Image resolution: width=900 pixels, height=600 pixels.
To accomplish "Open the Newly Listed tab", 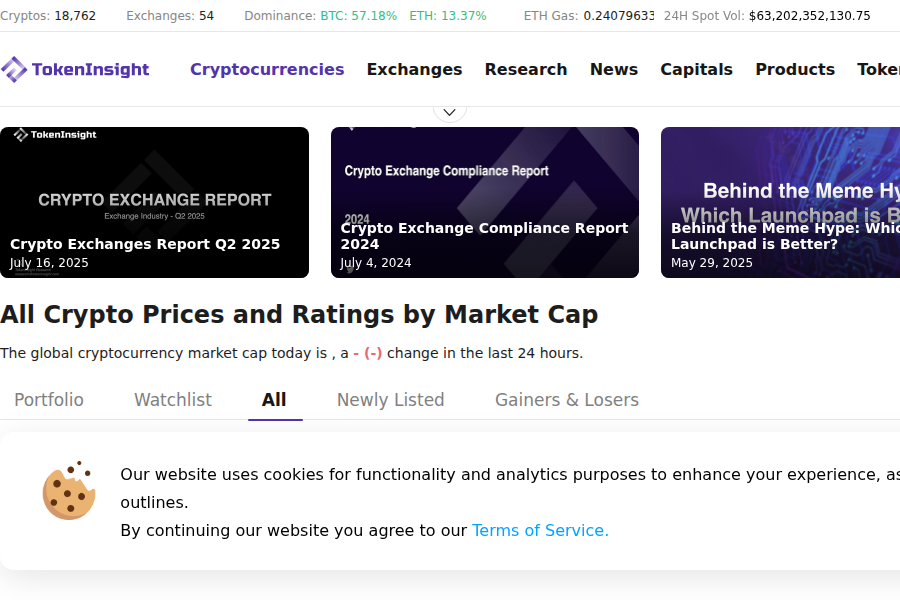I will pyautogui.click(x=390, y=399).
